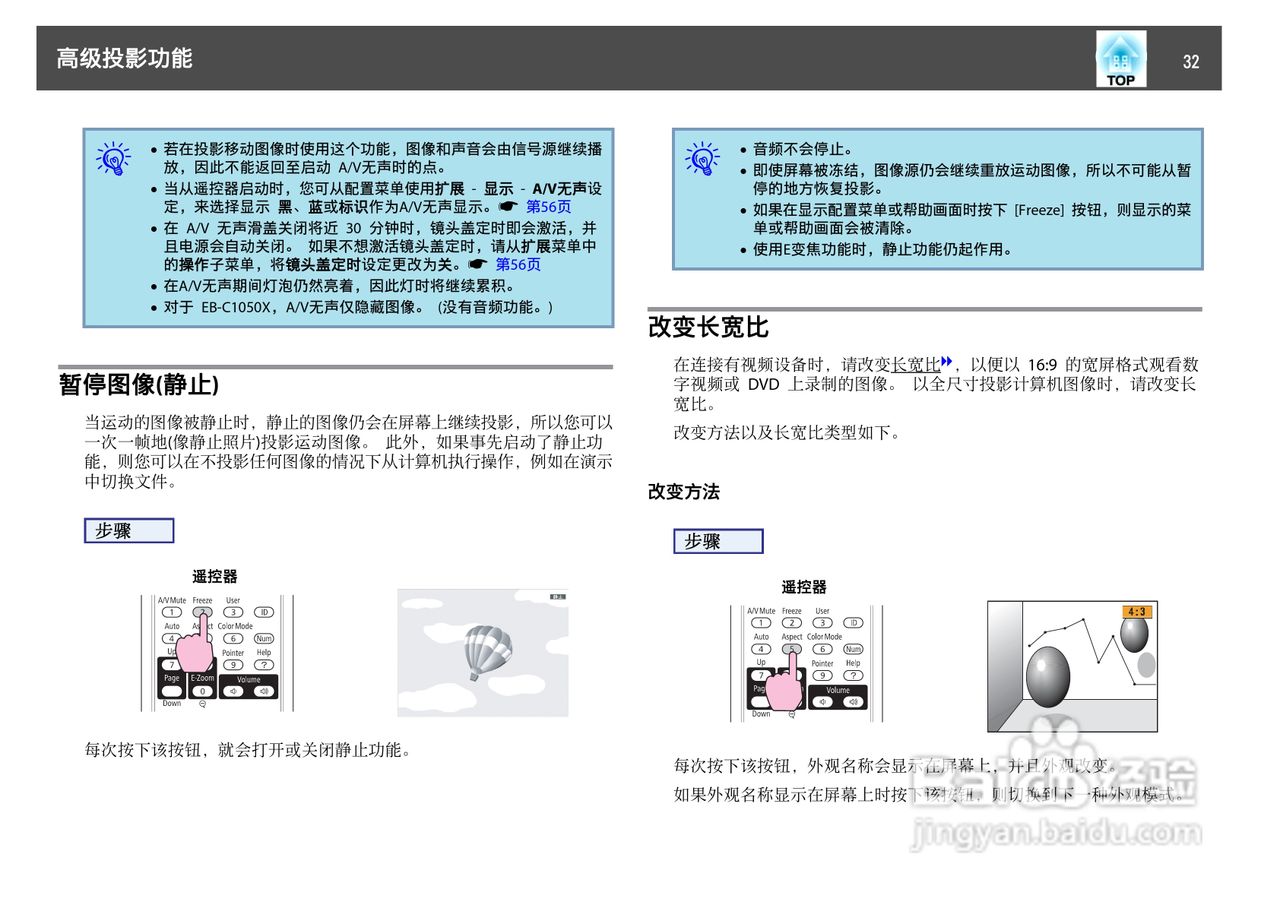Click the Page Down key on the remote
1280x905 pixels.
[x=171, y=689]
